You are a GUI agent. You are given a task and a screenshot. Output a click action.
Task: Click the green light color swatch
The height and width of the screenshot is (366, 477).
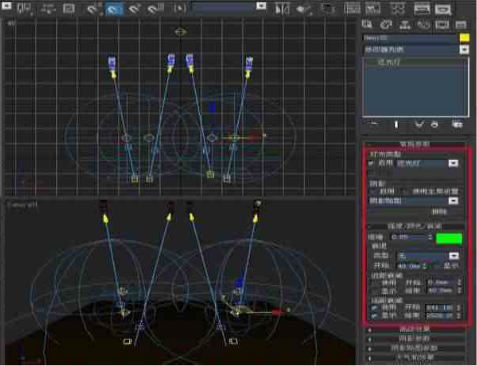449,238
